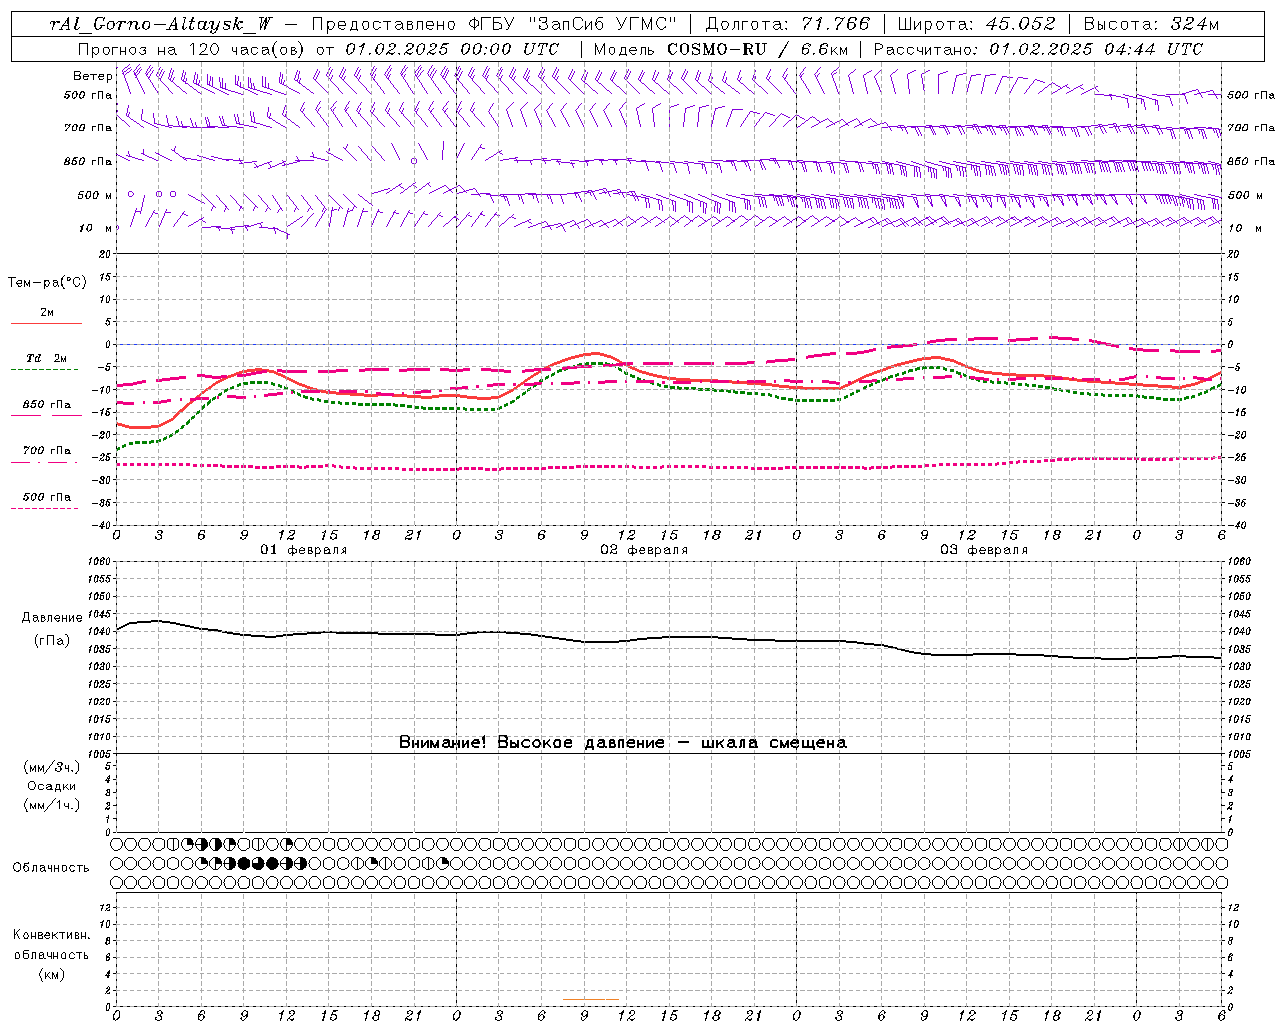
Task: Click the left temperature axis value -40
Action: (103, 525)
